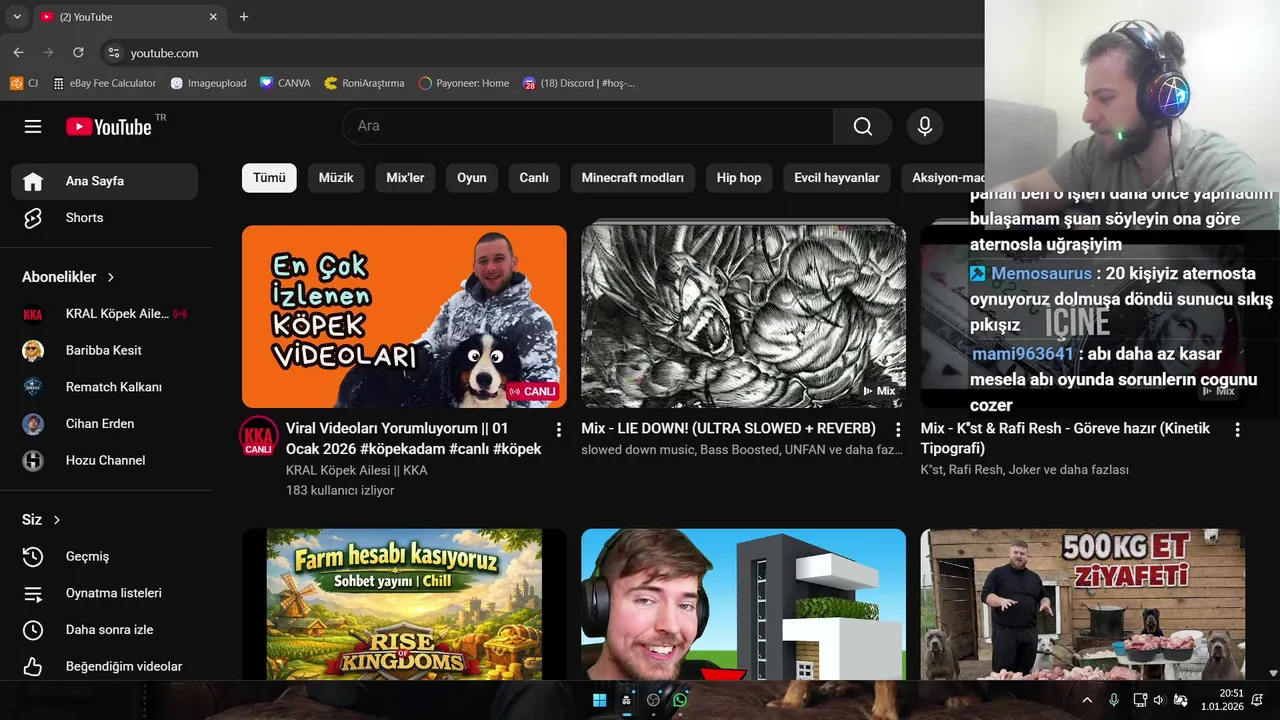Select the Müzik filter chip

pyautogui.click(x=336, y=178)
